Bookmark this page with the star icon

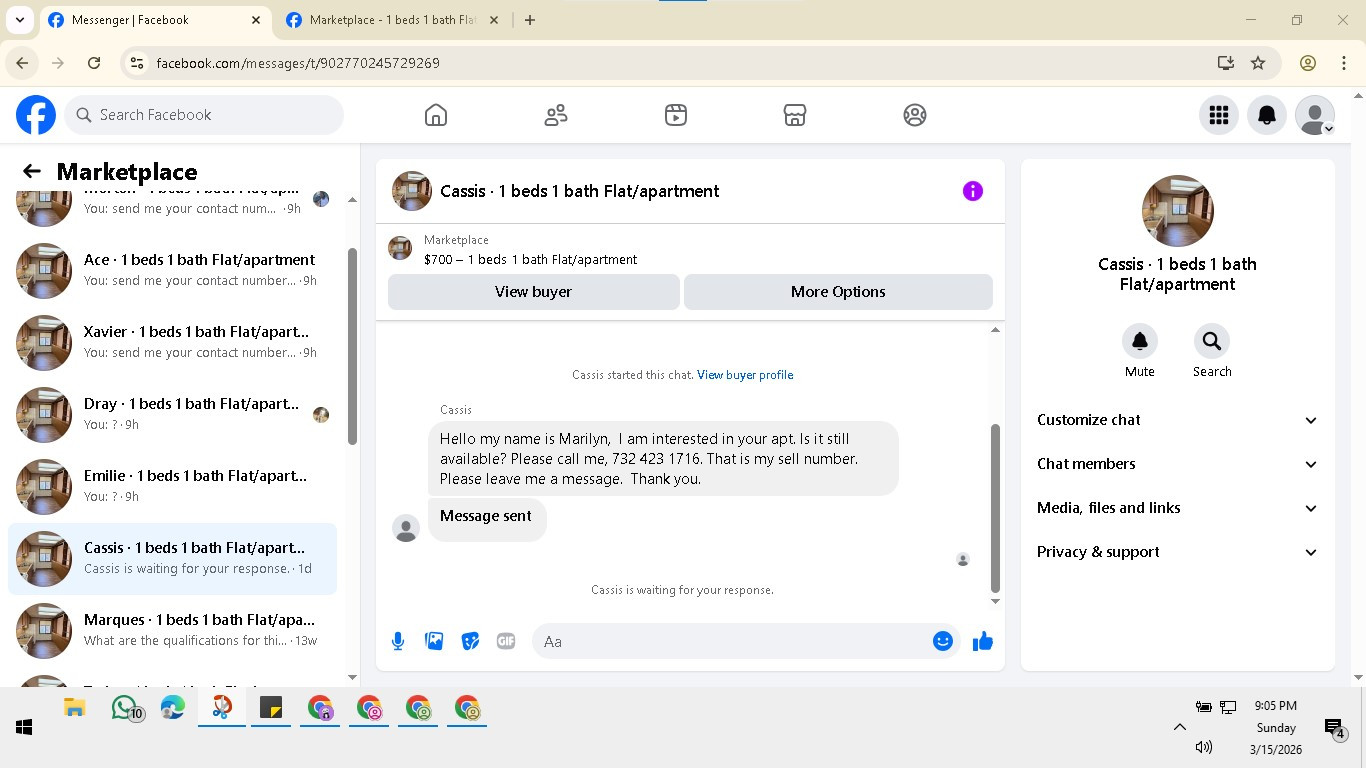click(x=1258, y=63)
